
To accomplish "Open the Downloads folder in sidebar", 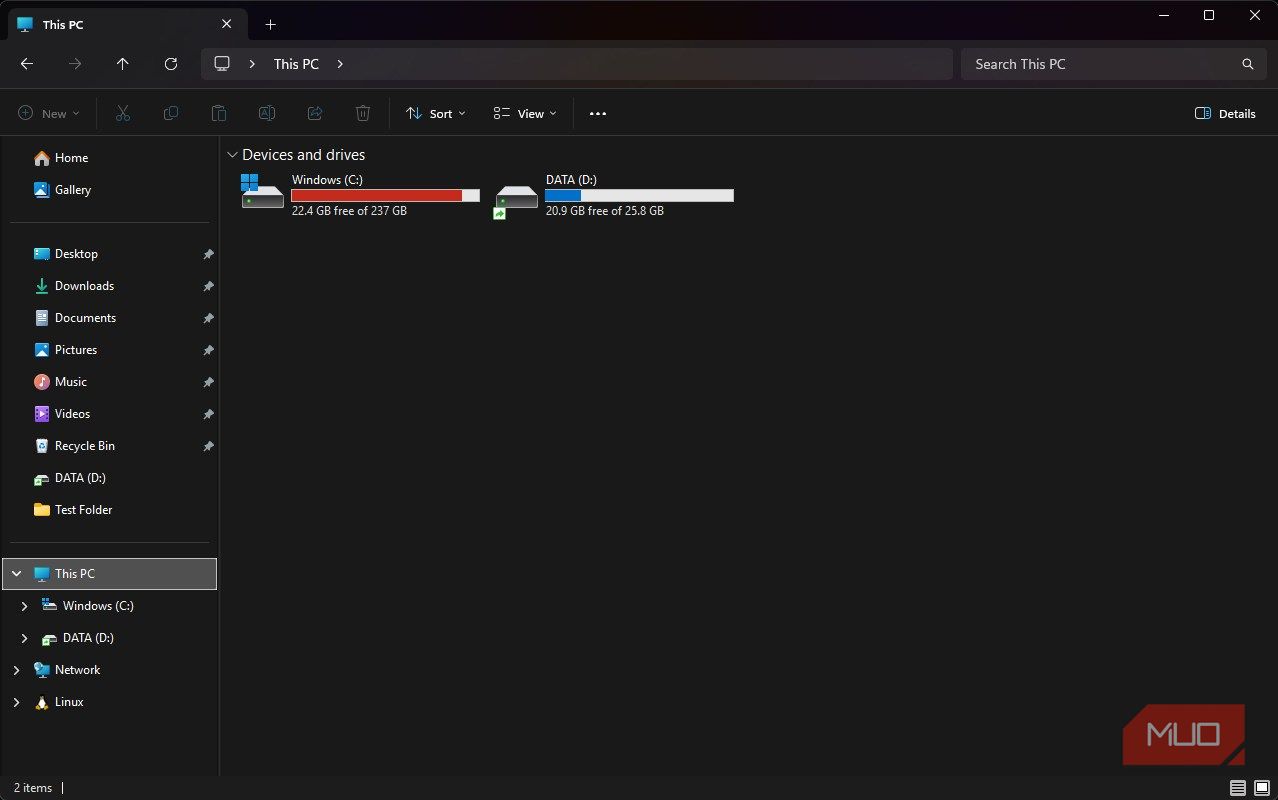I will click(x=74, y=286).
